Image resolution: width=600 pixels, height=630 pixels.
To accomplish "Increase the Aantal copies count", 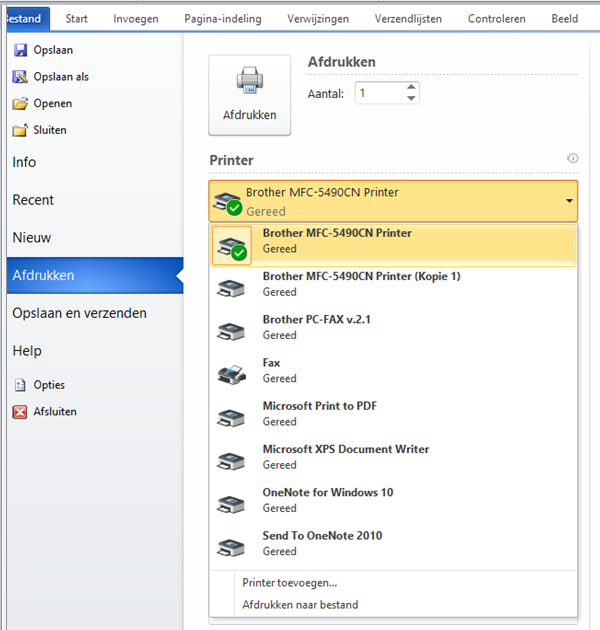I will coord(411,88).
